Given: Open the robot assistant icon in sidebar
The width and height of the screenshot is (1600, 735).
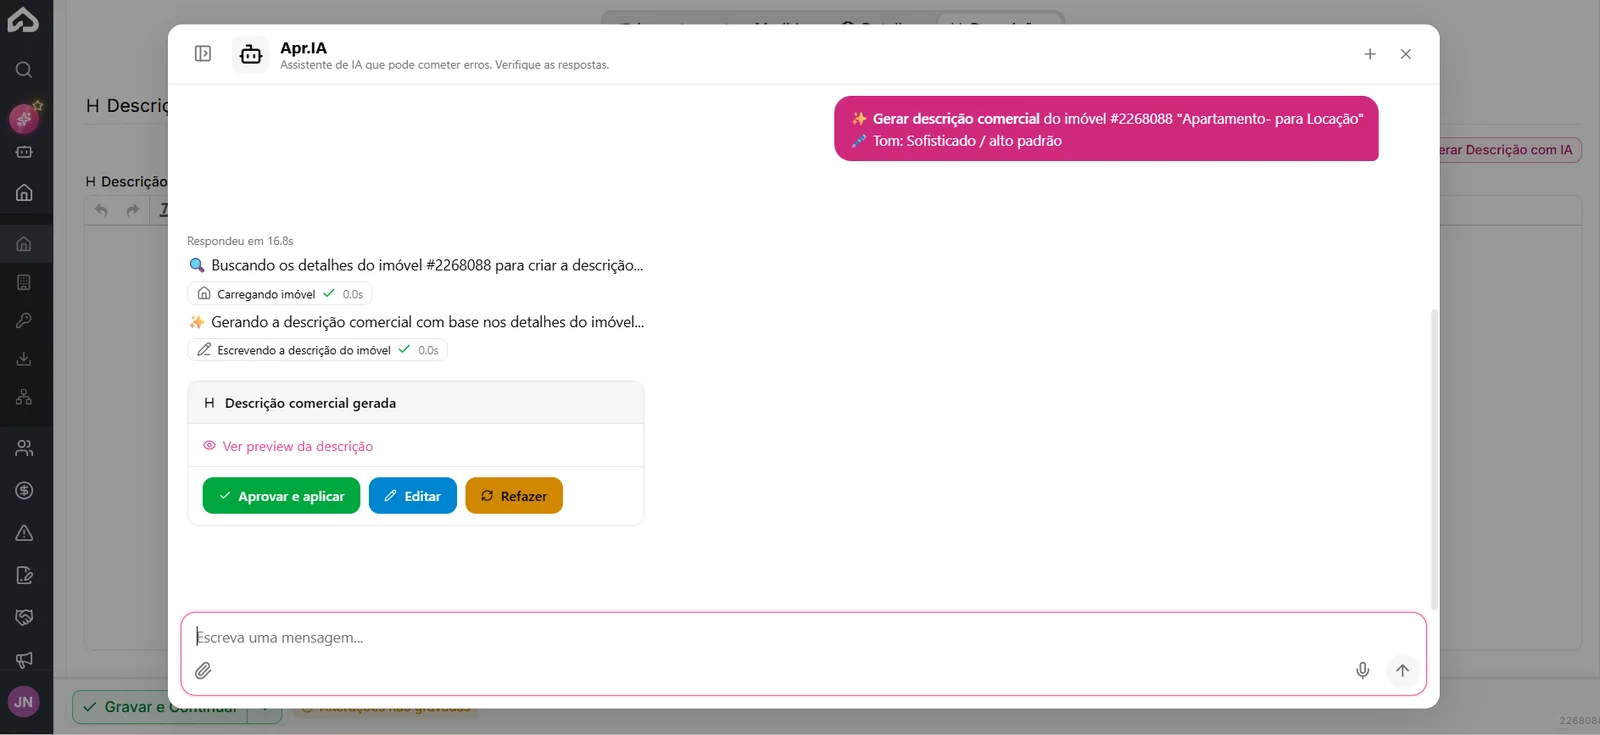Looking at the screenshot, I should (24, 152).
